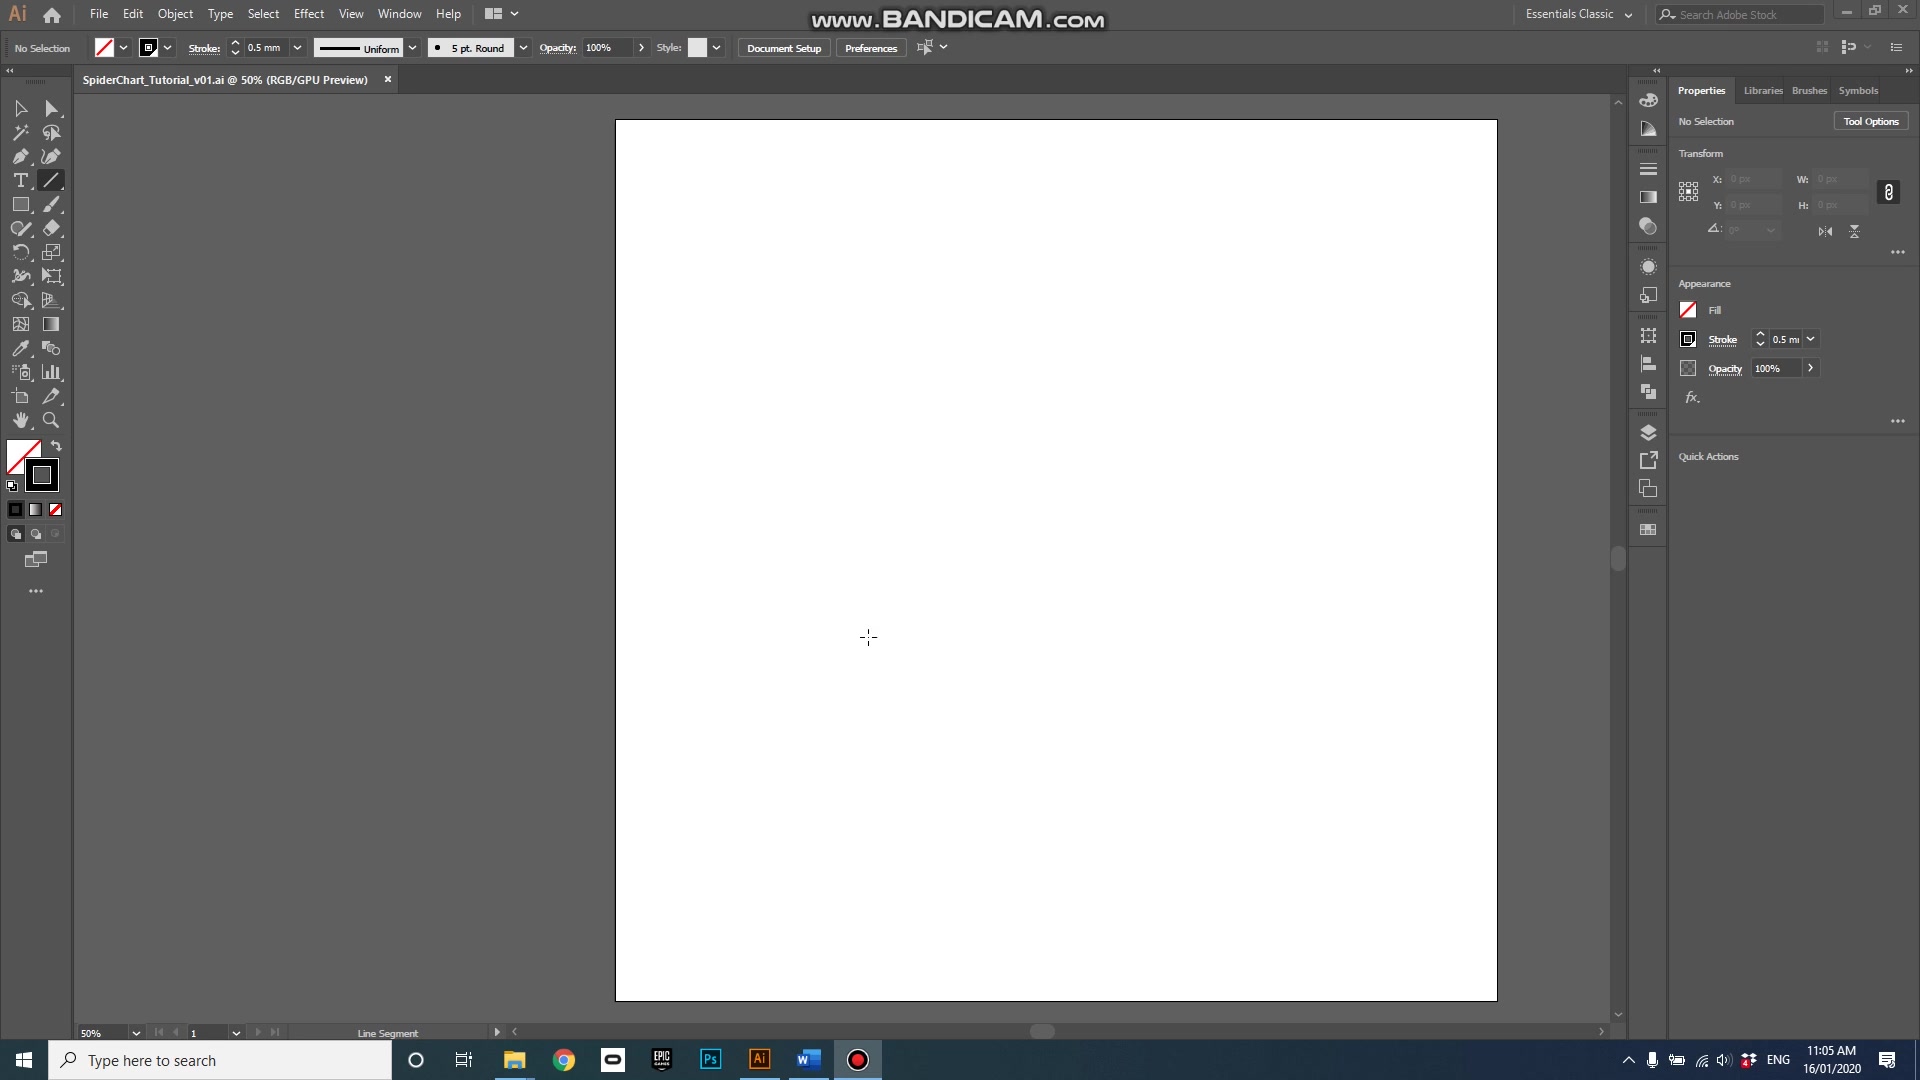Switch to the Brushes tab
Image resolution: width=1920 pixels, height=1080 pixels.
click(x=1809, y=90)
